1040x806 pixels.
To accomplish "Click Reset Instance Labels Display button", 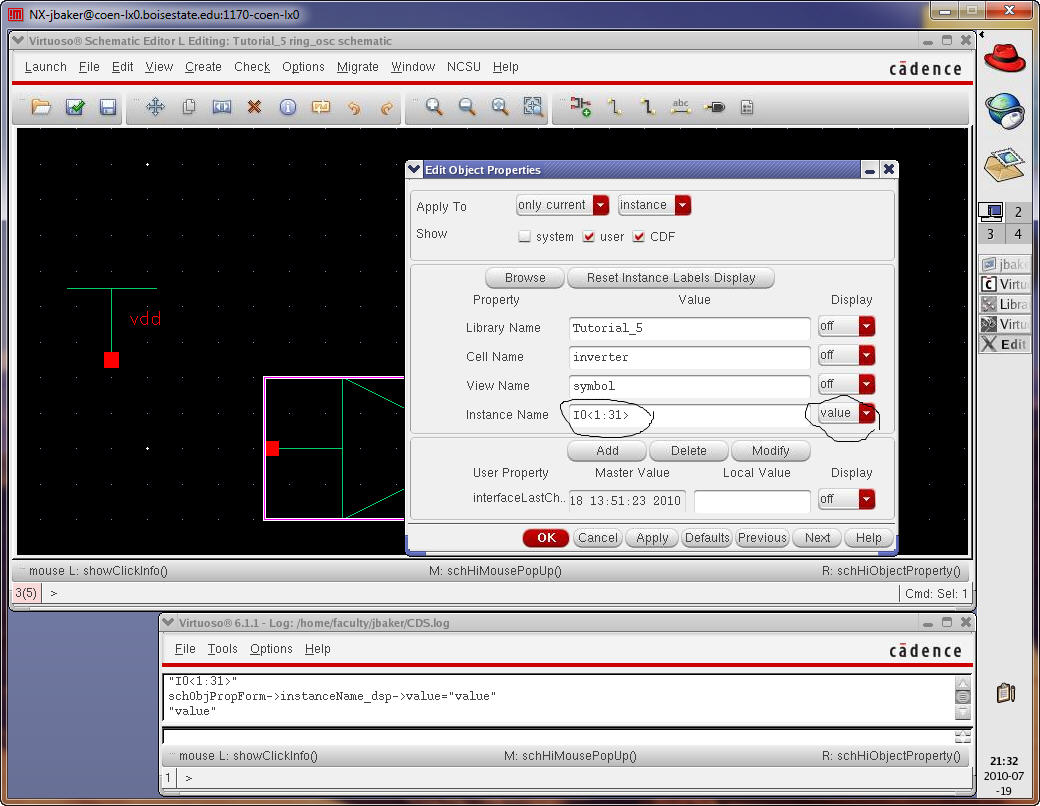I will [x=670, y=278].
